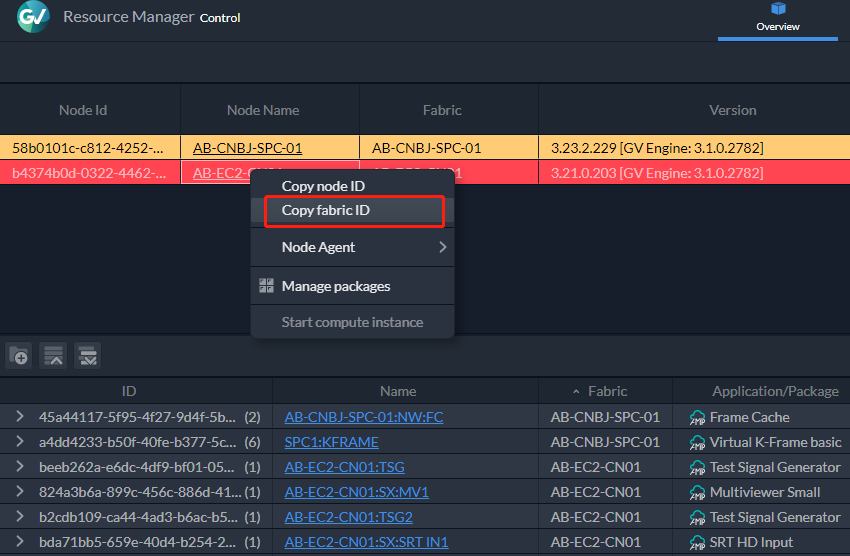Click Frame Cache application text

(x=749, y=417)
